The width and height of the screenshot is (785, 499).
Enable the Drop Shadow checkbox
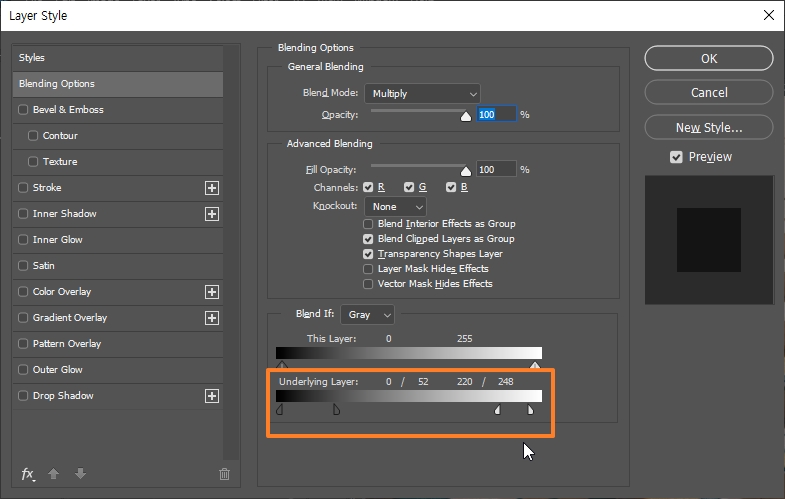pyautogui.click(x=23, y=396)
